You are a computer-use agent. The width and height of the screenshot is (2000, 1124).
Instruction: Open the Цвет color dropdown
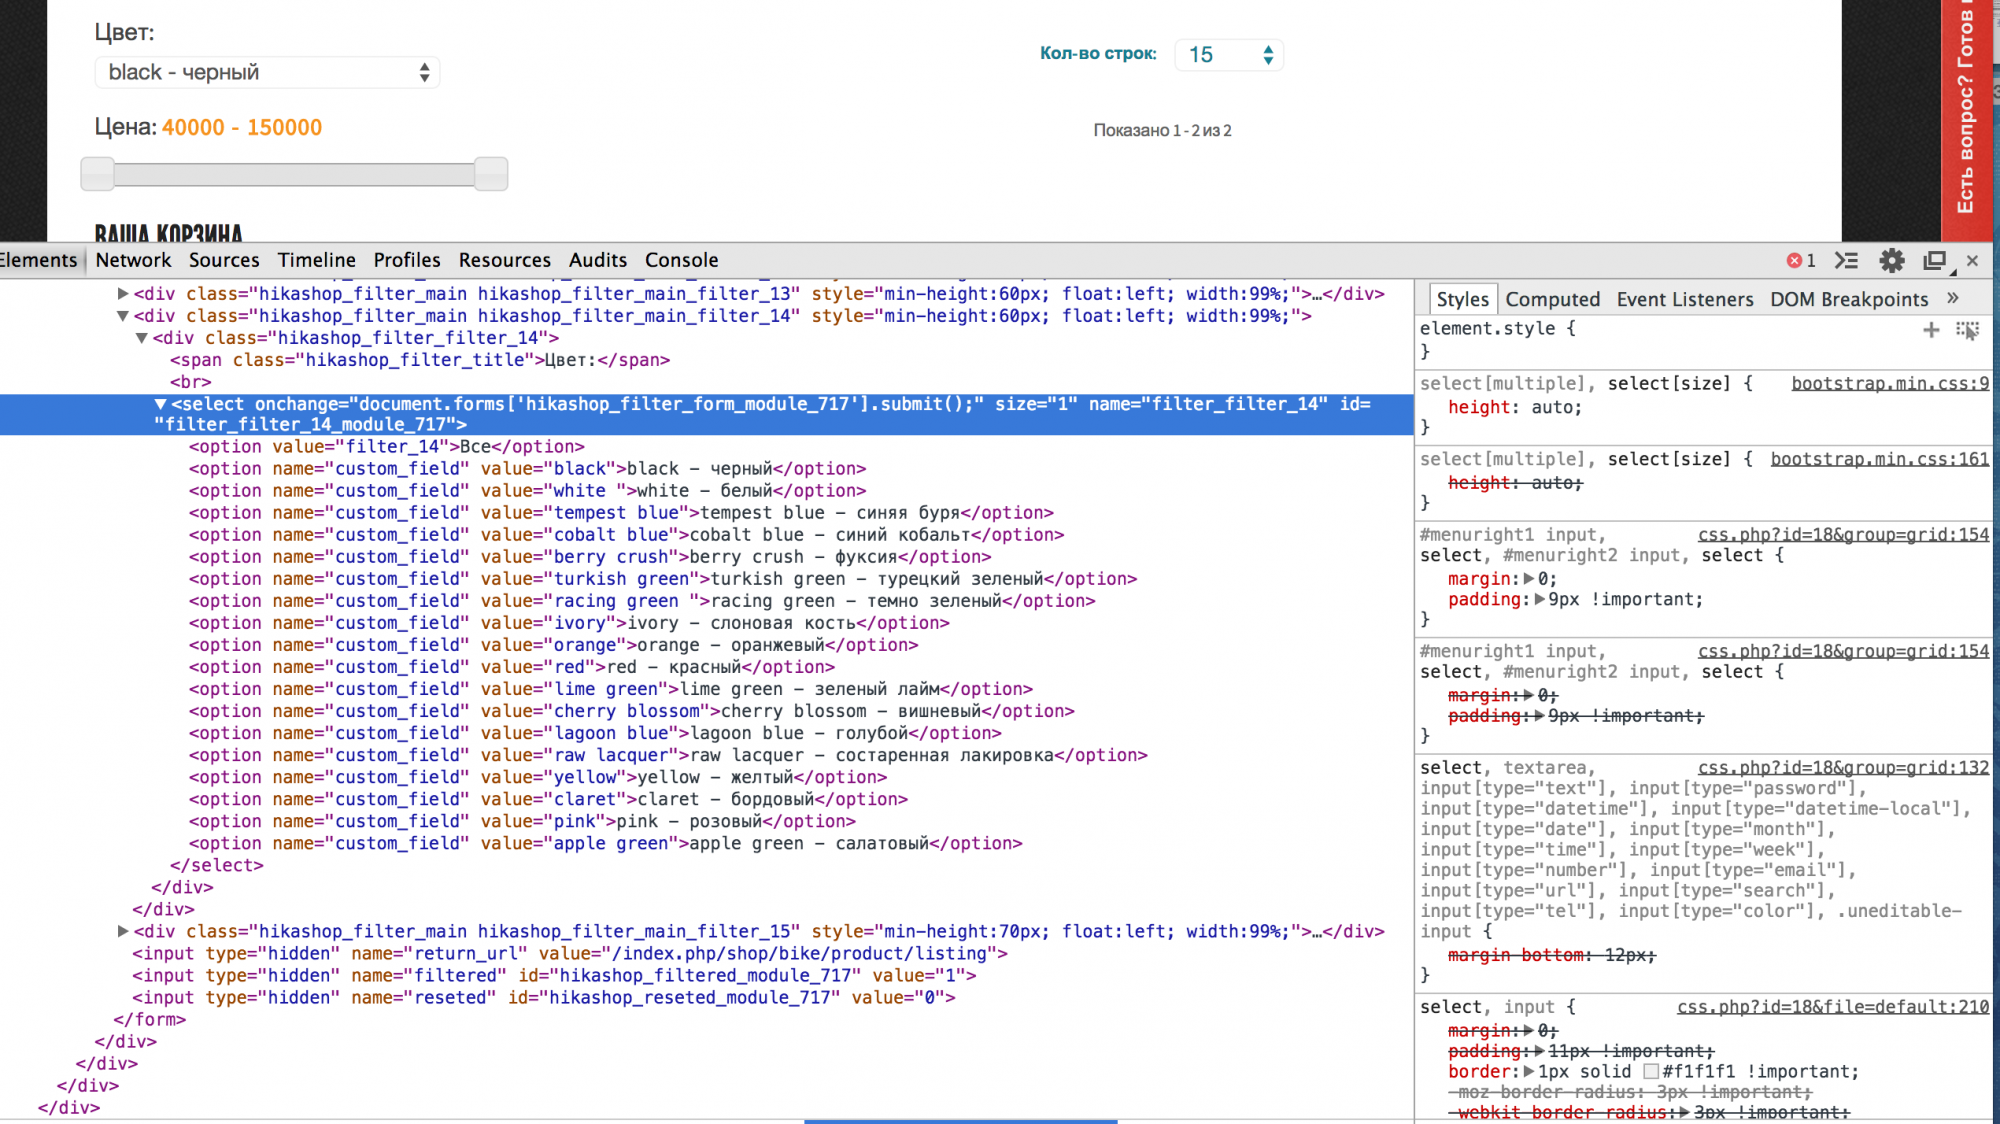[x=267, y=72]
